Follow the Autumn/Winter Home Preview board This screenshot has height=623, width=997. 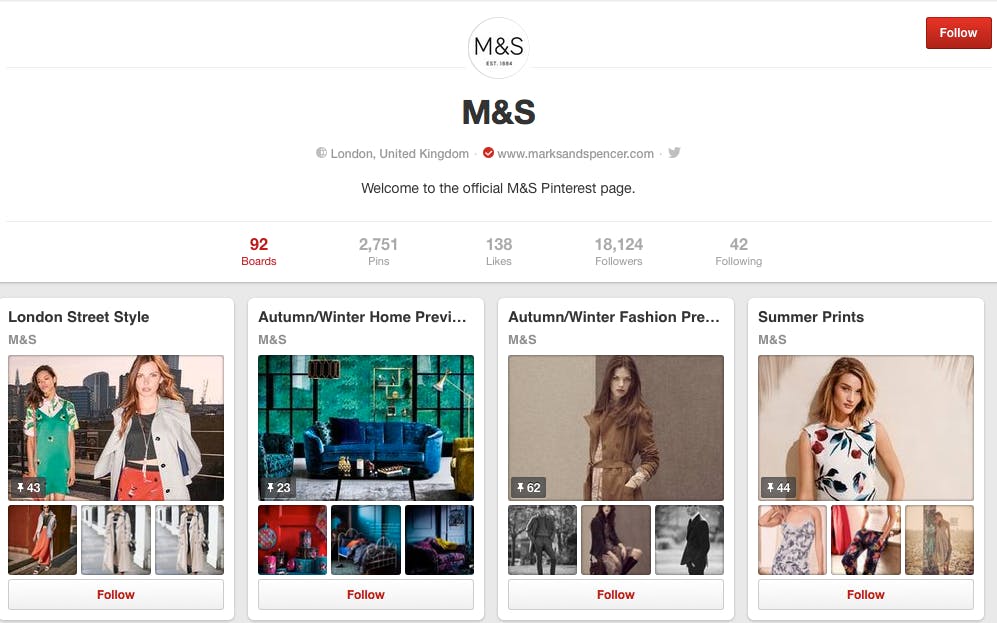[366, 594]
